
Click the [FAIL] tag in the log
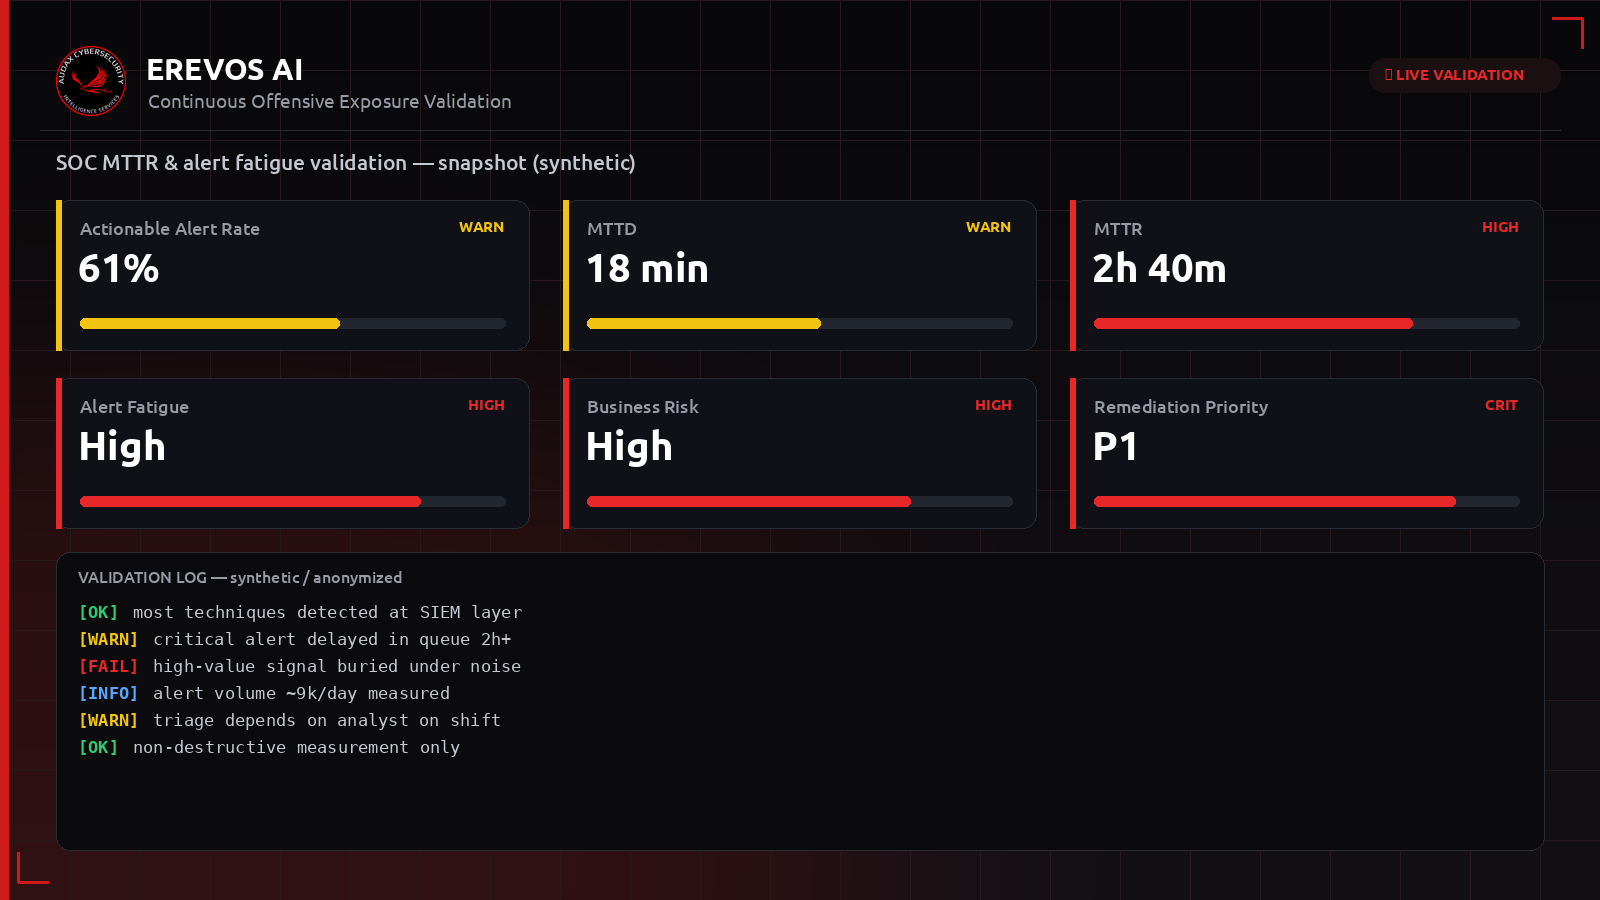point(108,666)
